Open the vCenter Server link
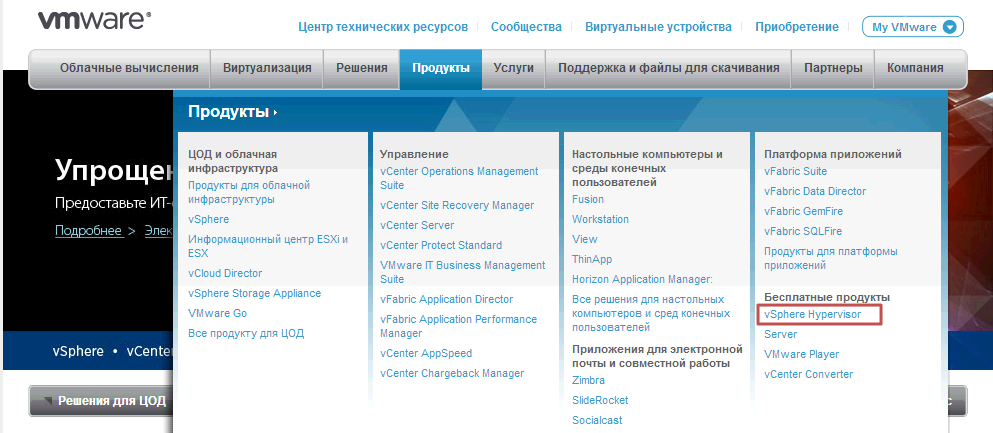The image size is (993, 433). tap(417, 225)
